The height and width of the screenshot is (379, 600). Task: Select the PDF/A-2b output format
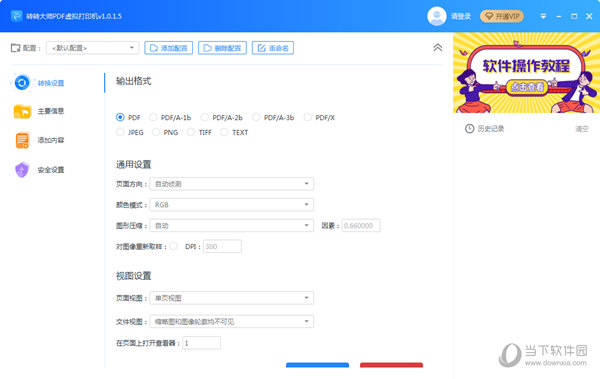coord(205,117)
